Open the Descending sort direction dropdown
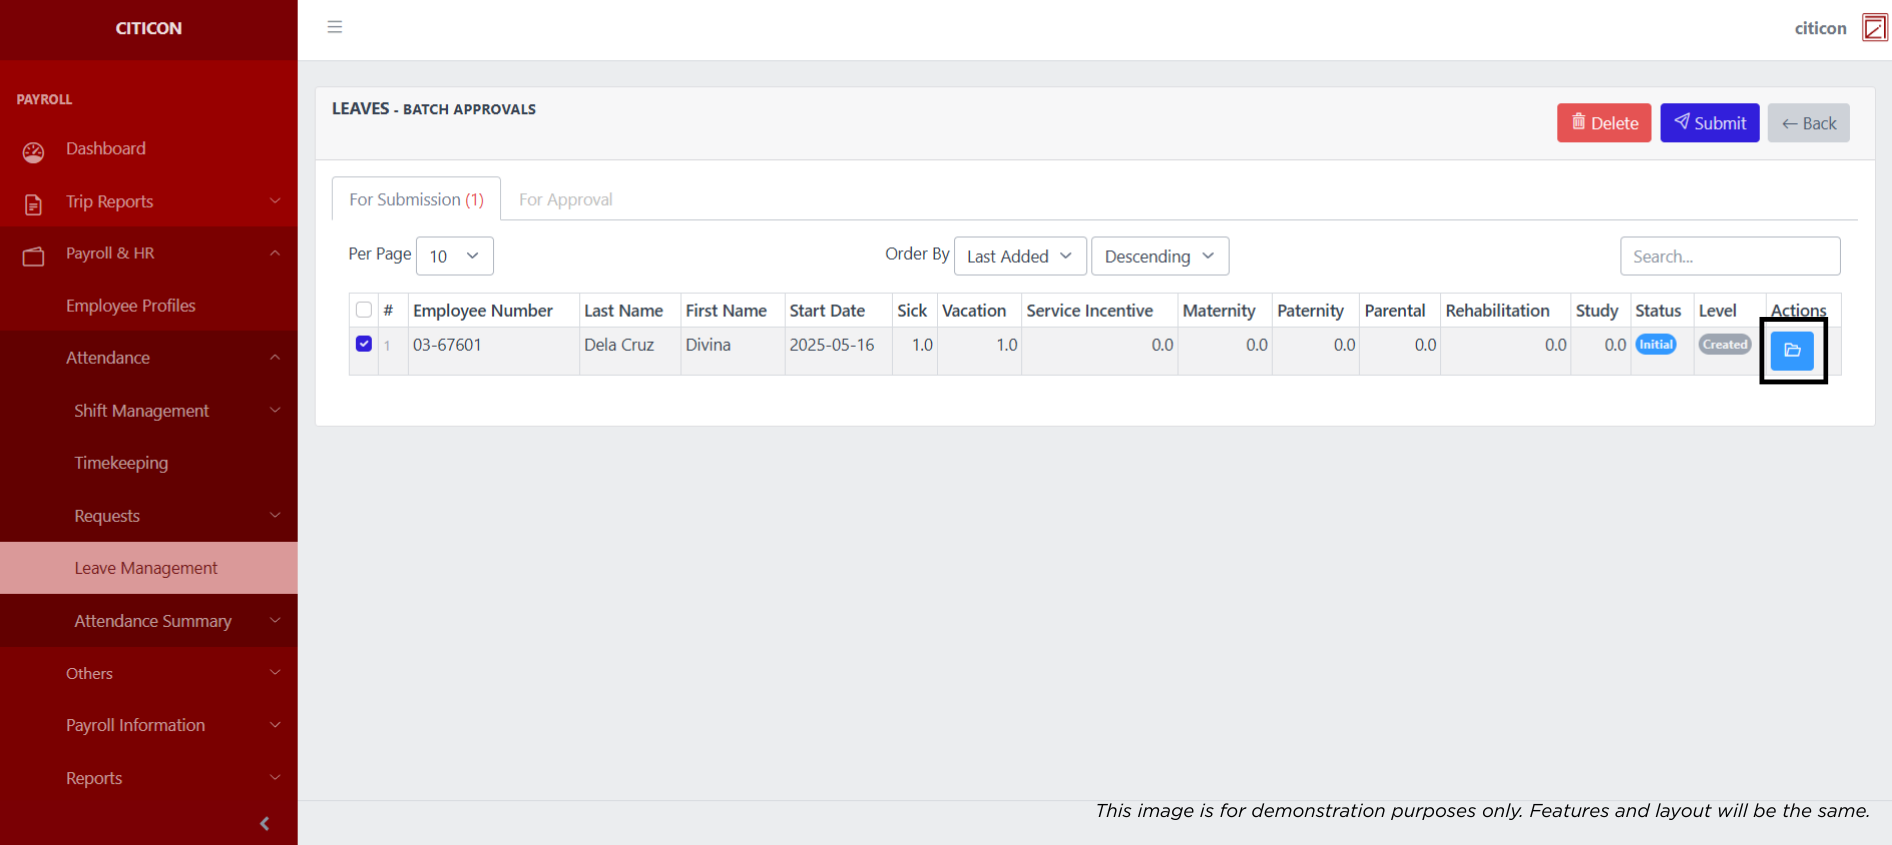Screen dimensions: 1892x845 coord(1159,256)
